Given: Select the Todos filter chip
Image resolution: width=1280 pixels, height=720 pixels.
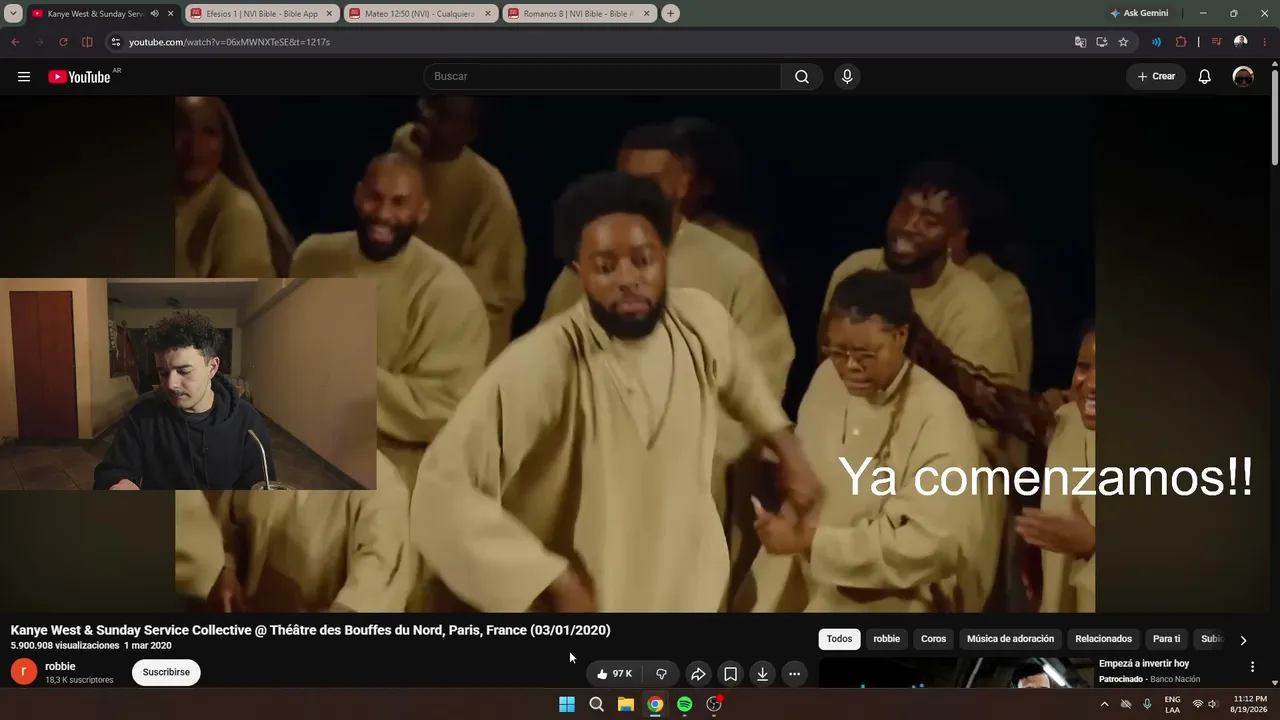Looking at the screenshot, I should click(x=839, y=639).
